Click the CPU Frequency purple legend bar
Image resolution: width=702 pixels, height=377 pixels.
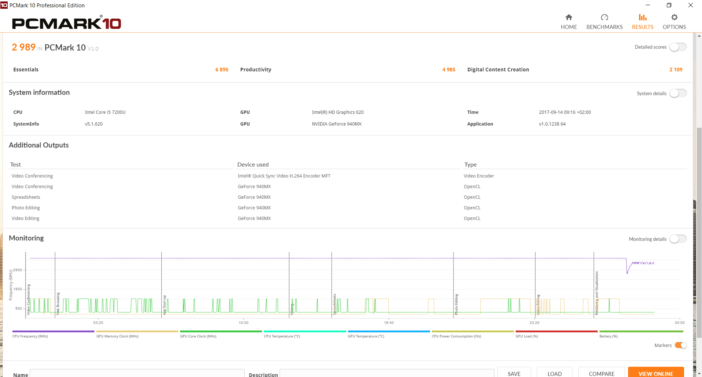pos(53,331)
